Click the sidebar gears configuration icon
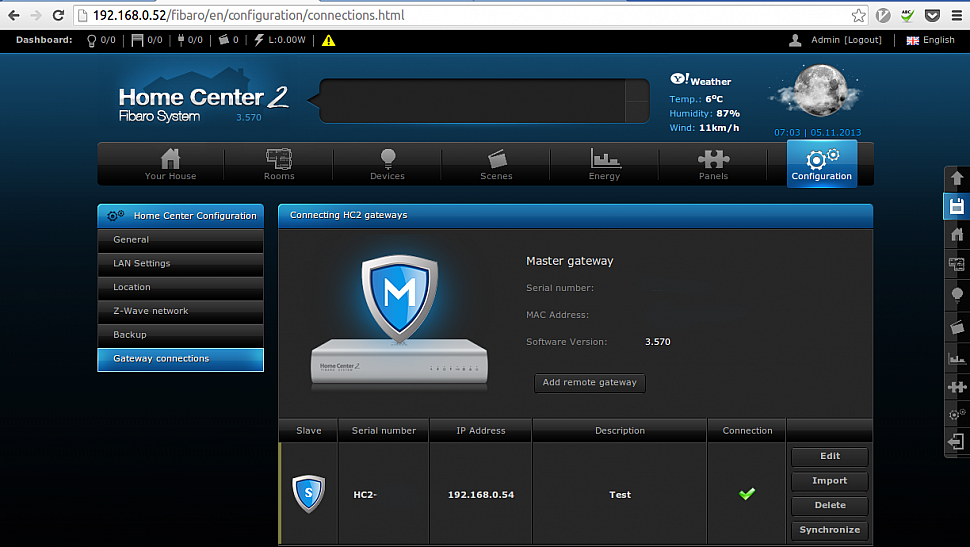Screen dimensions: 970x547 (957, 414)
